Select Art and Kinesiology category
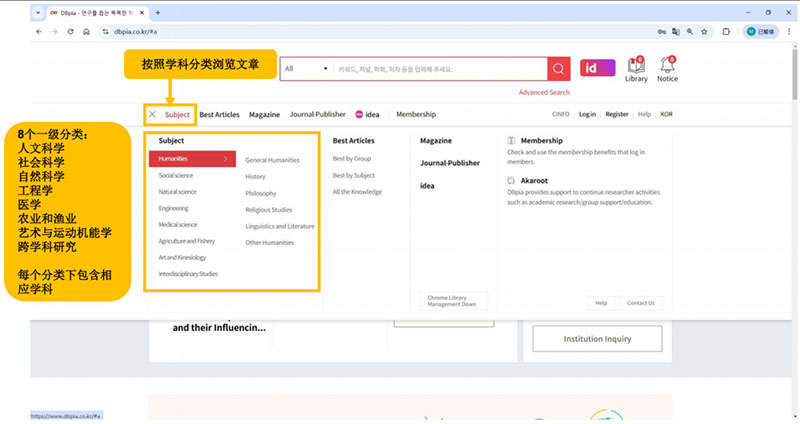Screen dimensions: 800x424 click(x=182, y=258)
